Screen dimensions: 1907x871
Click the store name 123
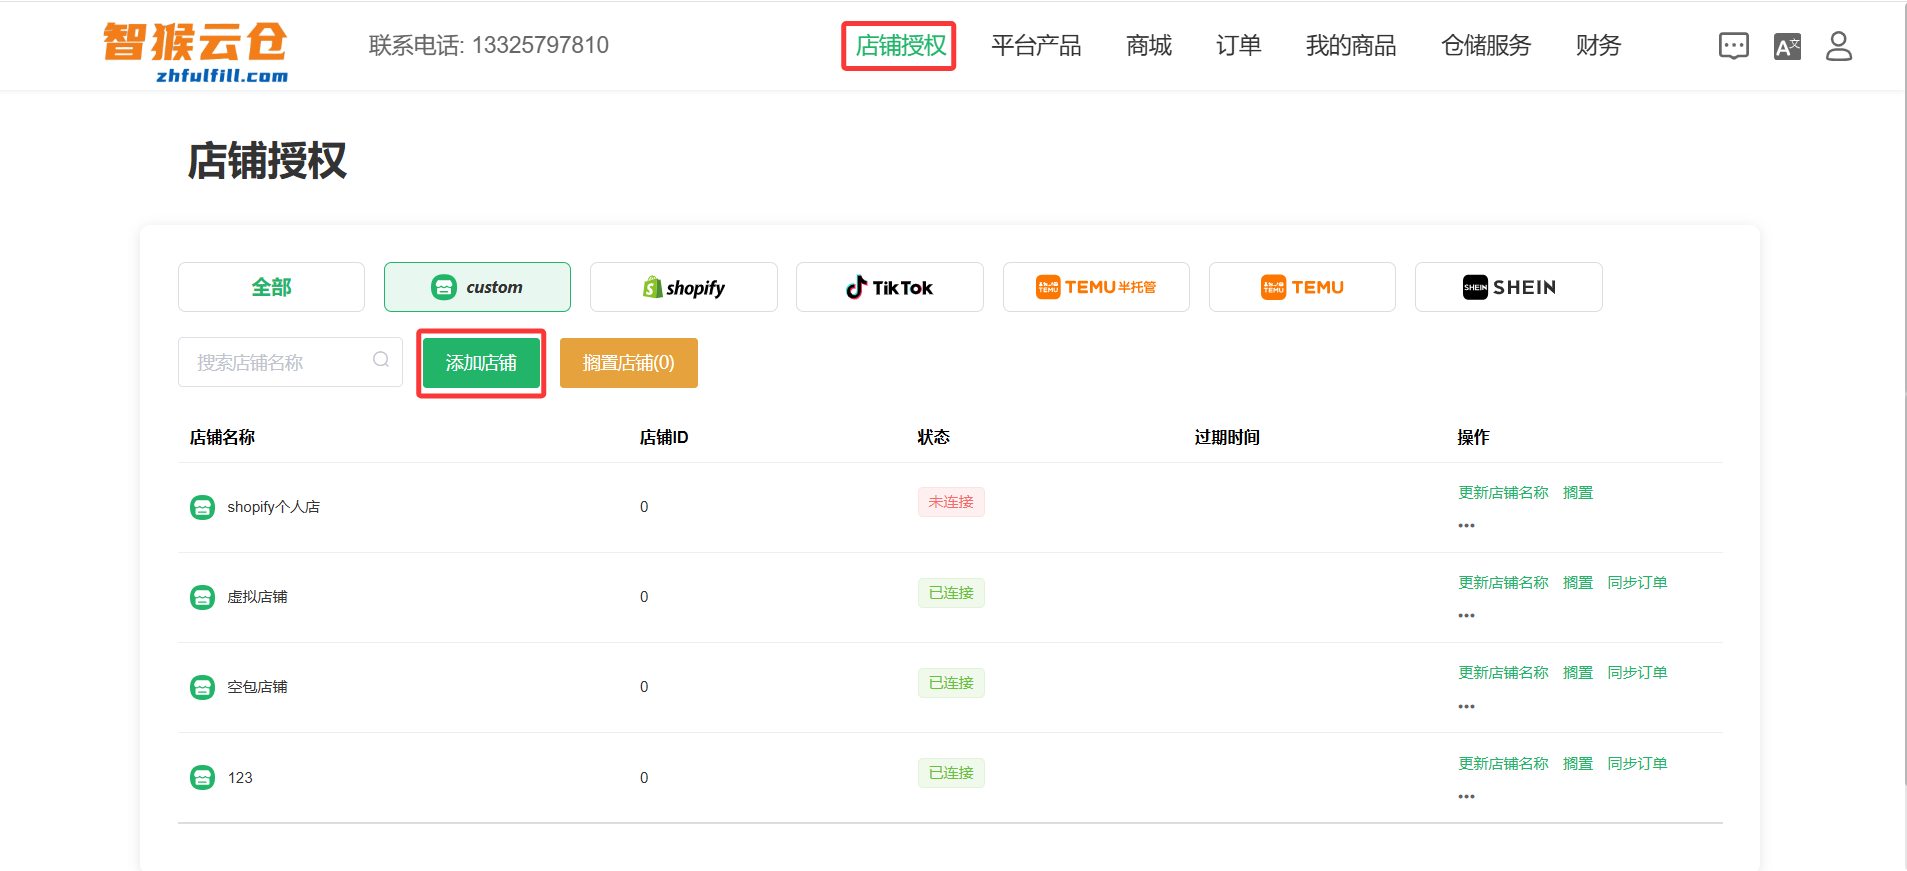(x=240, y=778)
